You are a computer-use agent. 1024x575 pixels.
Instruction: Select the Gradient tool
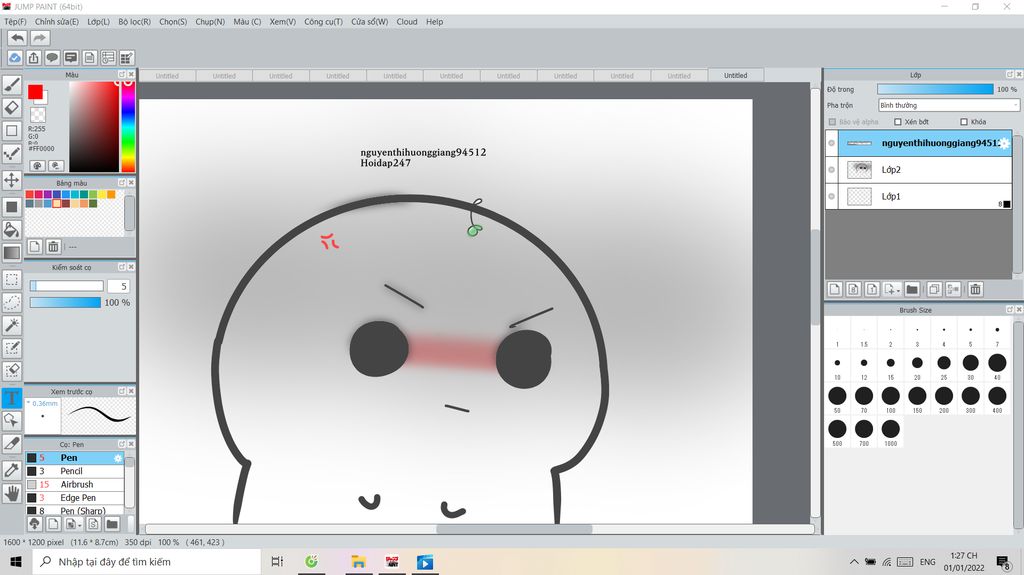[x=12, y=253]
